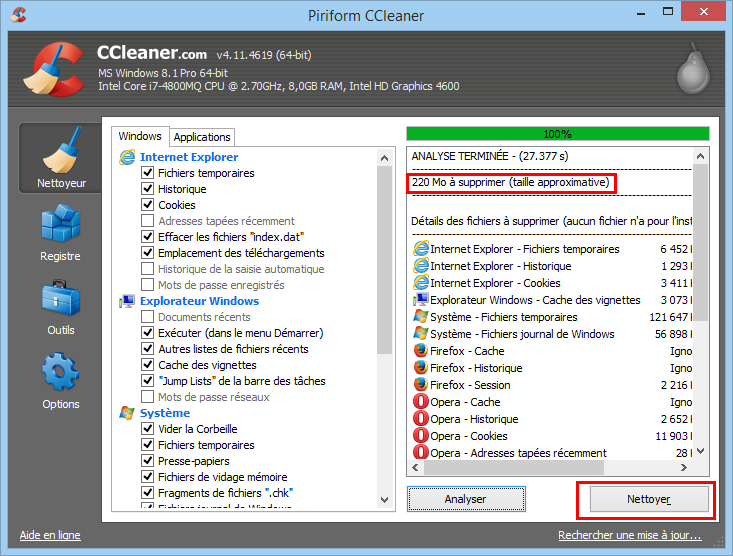Toggle Presse-papiers checkbox
This screenshot has width=733, height=556.
click(x=148, y=461)
